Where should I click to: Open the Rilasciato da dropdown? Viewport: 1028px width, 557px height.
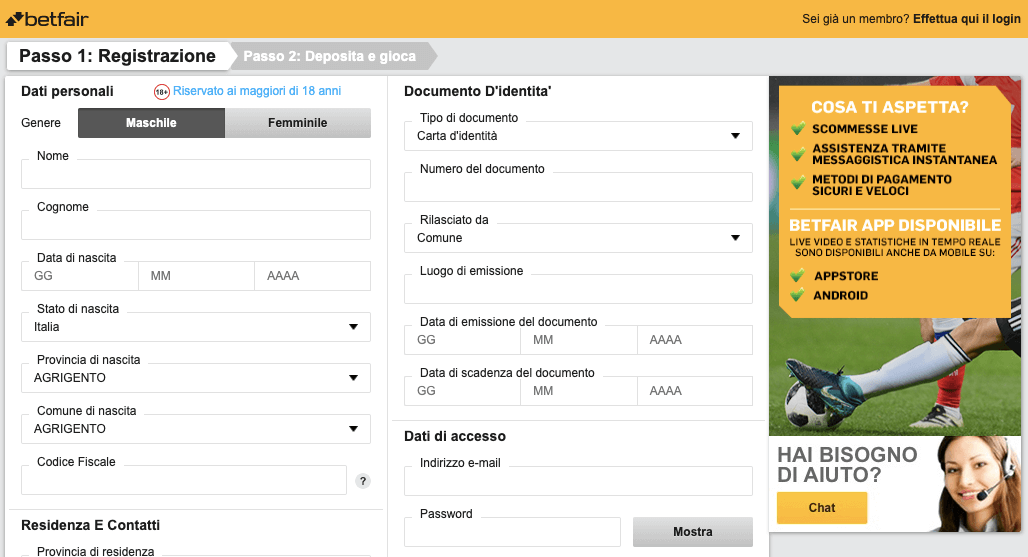[x=578, y=238]
